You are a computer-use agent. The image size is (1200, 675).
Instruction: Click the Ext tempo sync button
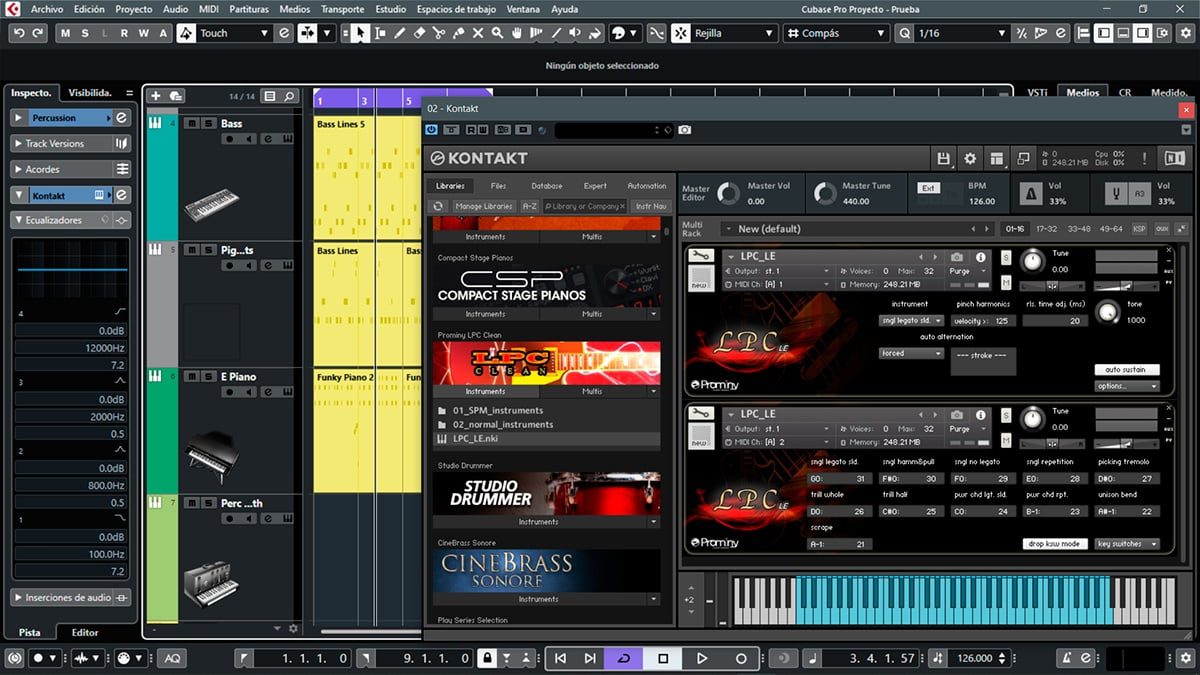[928, 188]
